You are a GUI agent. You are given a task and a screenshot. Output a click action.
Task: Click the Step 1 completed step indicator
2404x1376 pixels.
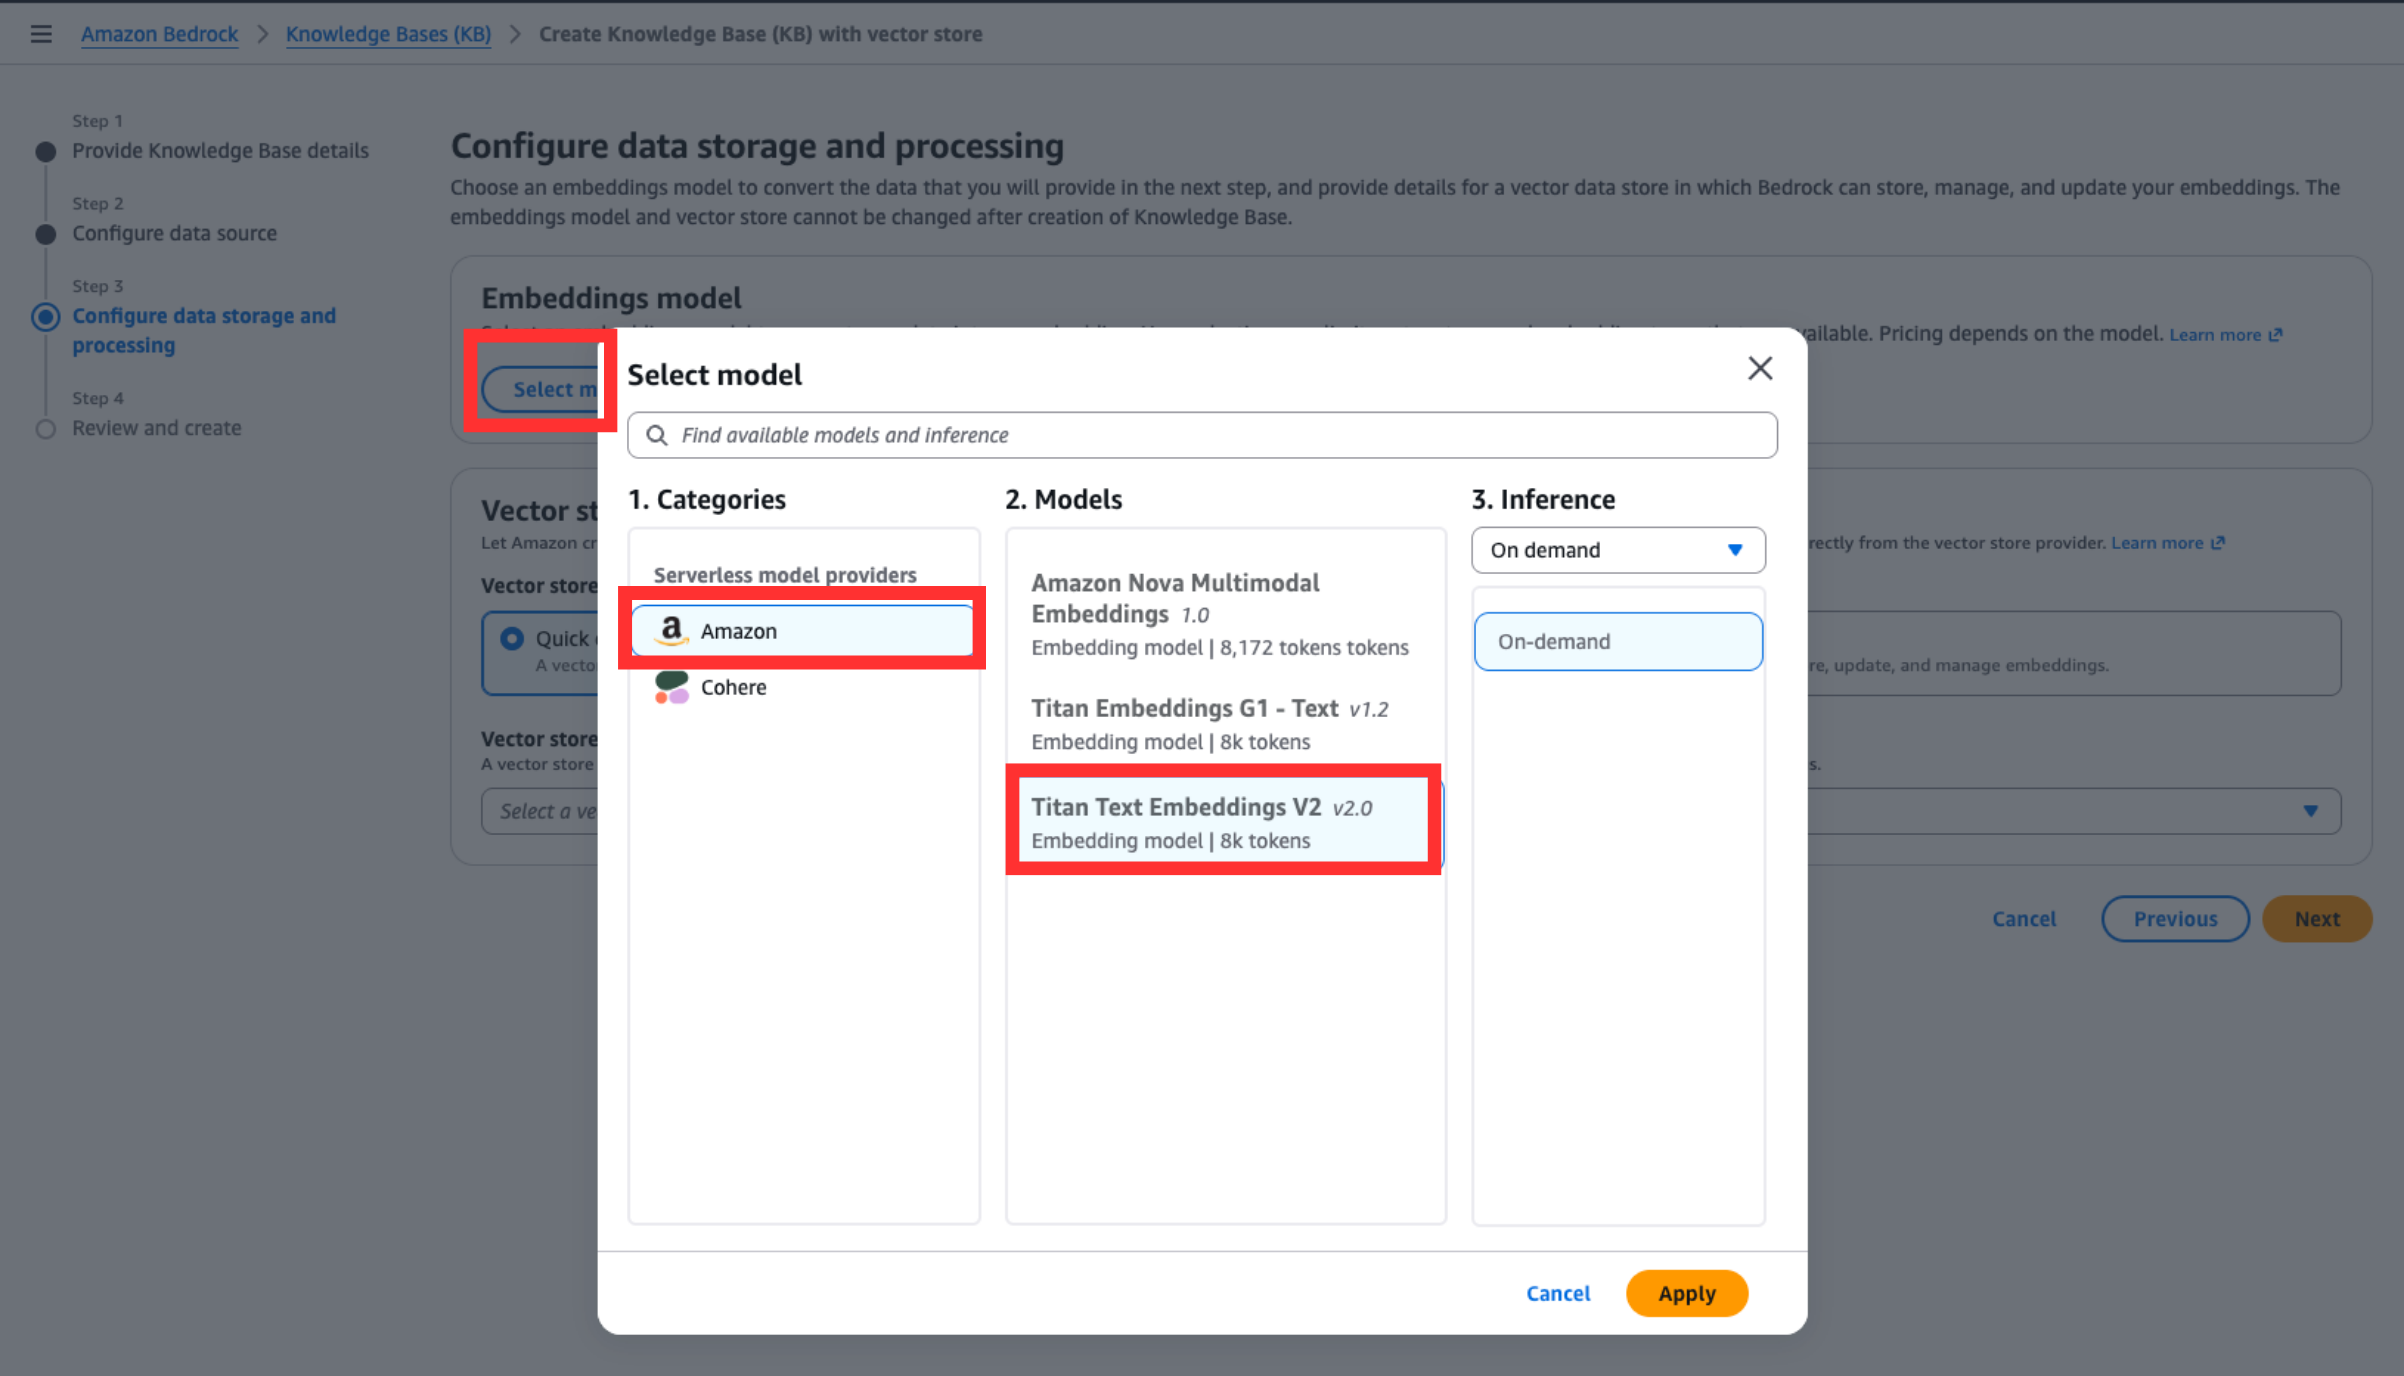point(46,152)
